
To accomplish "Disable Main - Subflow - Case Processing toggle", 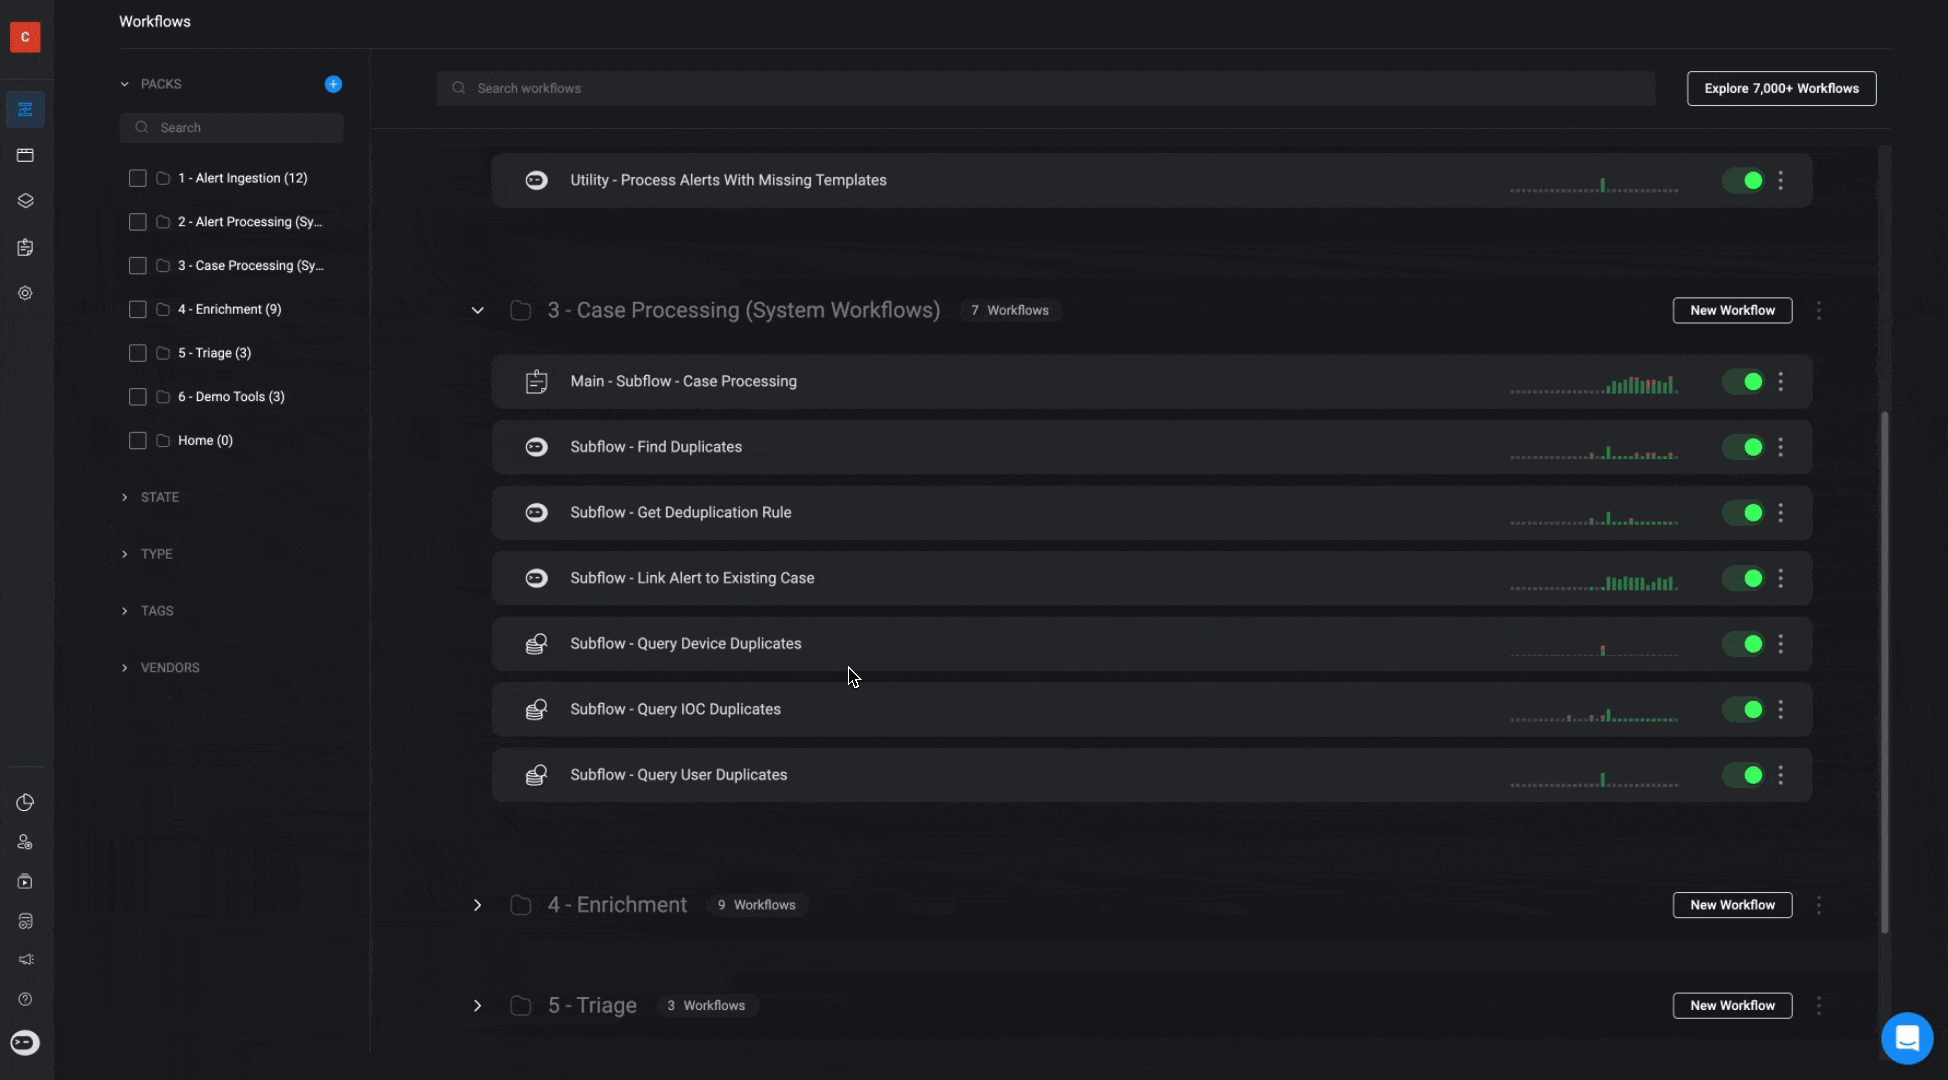I will [1743, 382].
